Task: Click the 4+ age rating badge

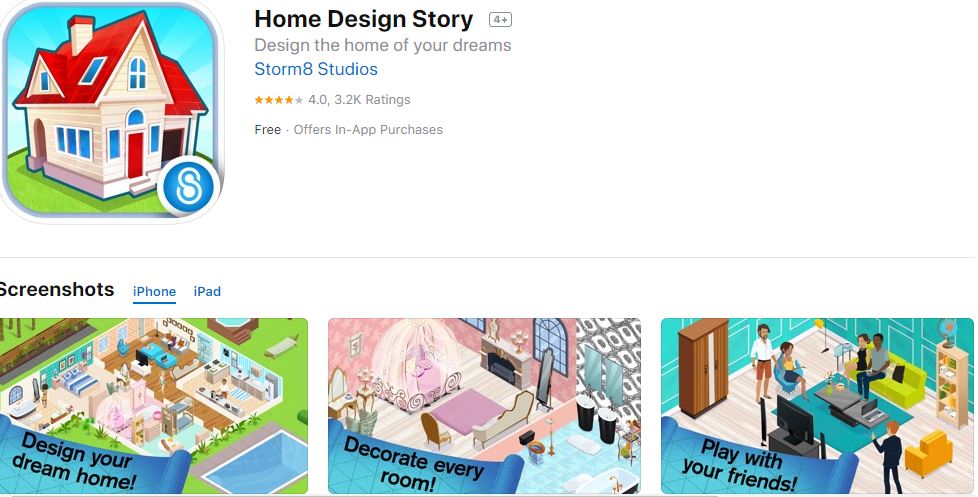Action: pos(500,20)
